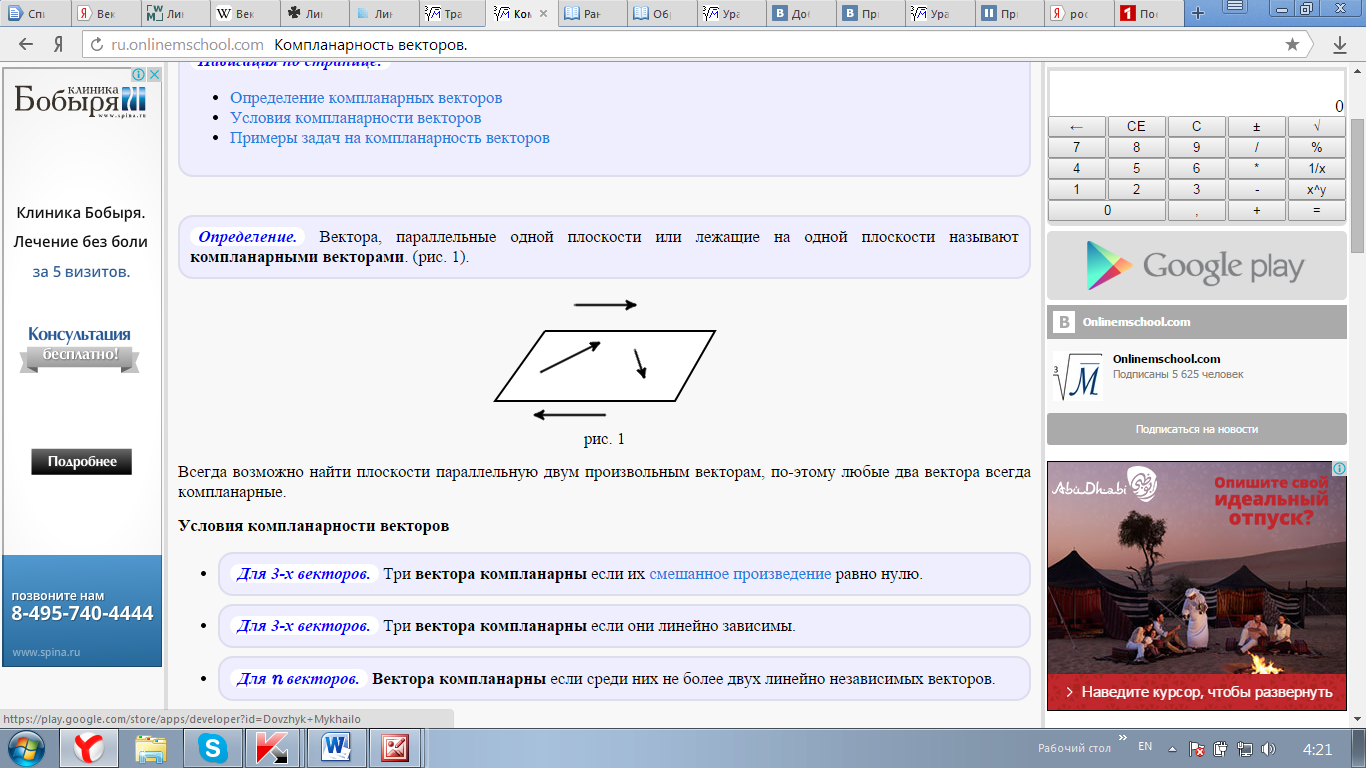Open link 'Определение компланарных векторов'

366,98
